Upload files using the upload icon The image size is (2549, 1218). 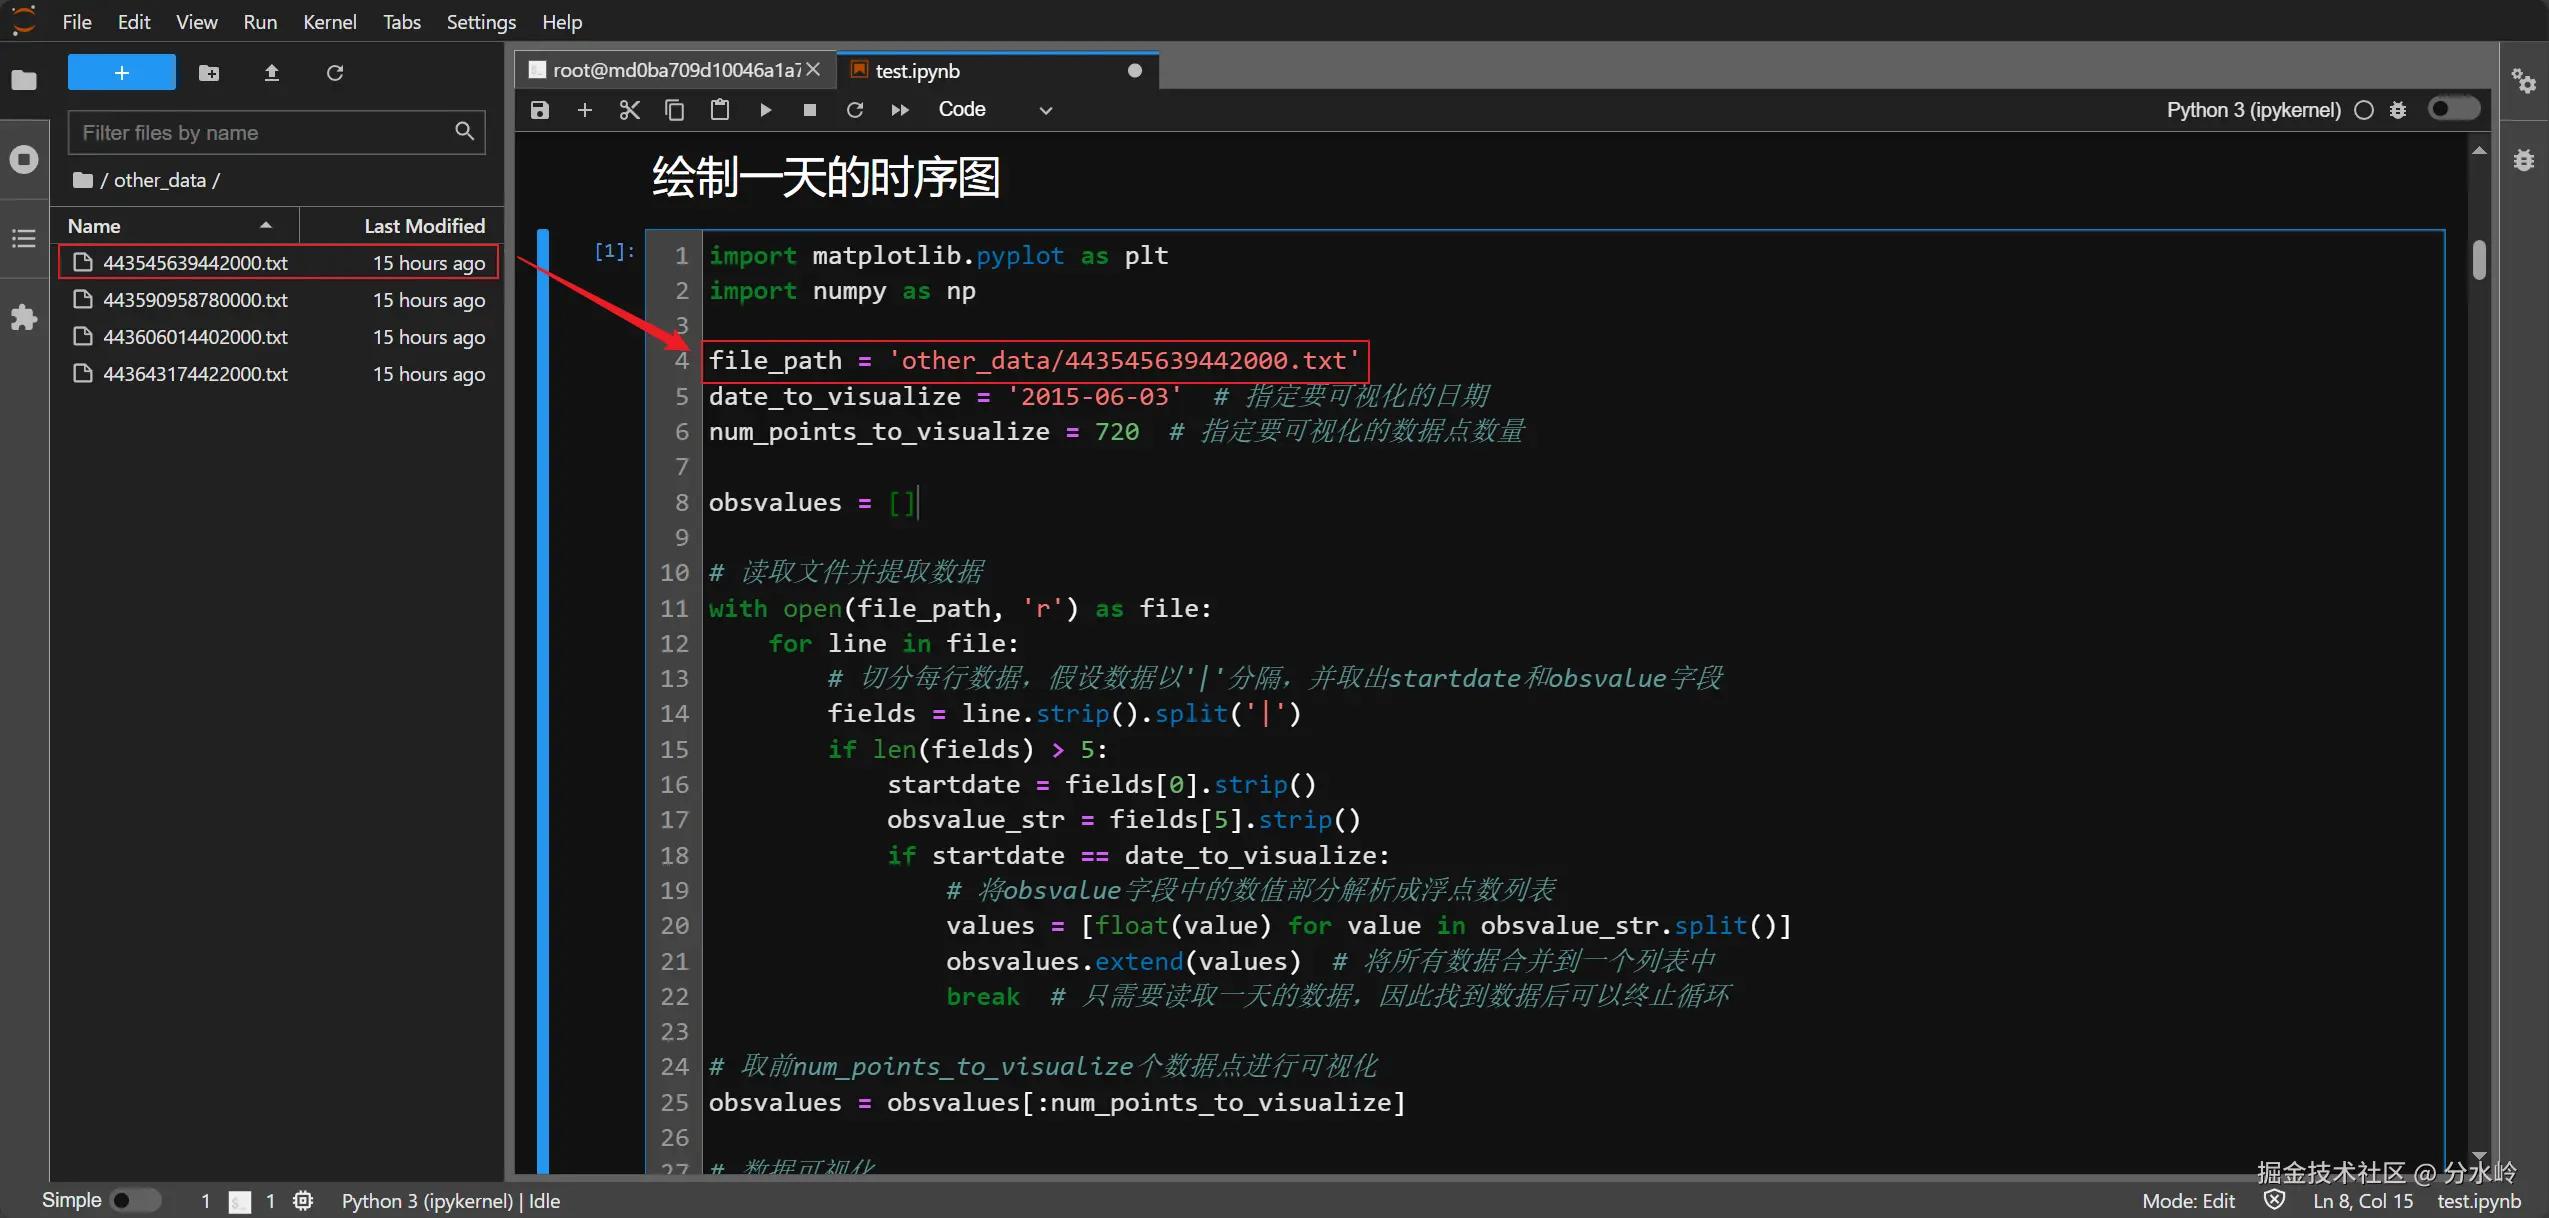(x=271, y=73)
